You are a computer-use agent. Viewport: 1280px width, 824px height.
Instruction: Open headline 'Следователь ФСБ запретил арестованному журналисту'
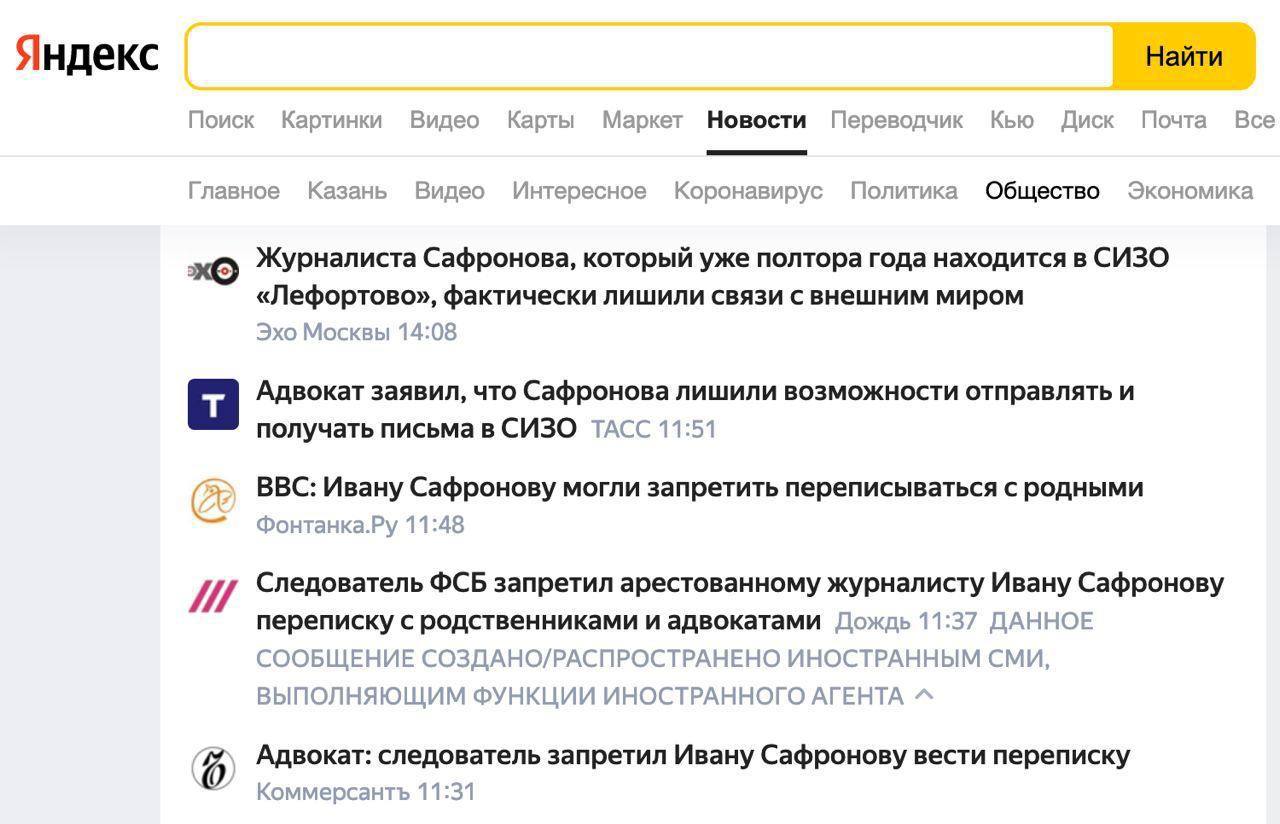coord(740,601)
